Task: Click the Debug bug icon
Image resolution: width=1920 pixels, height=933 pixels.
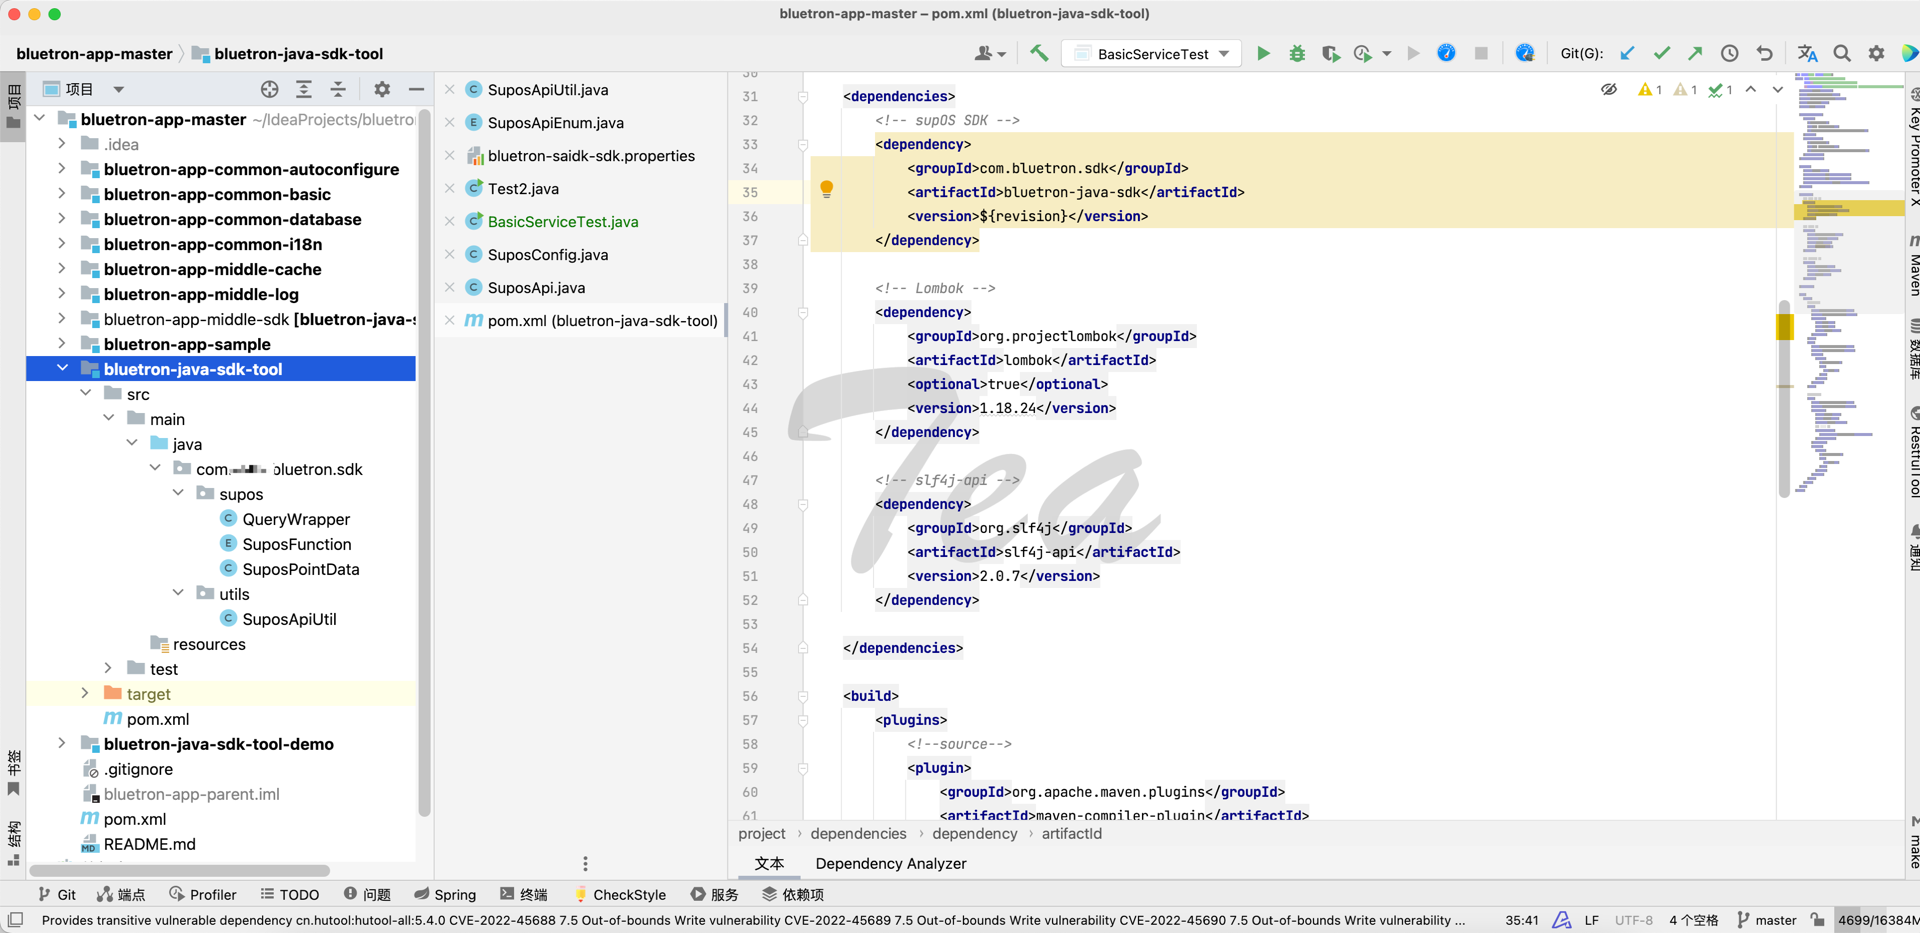Action: tap(1297, 54)
